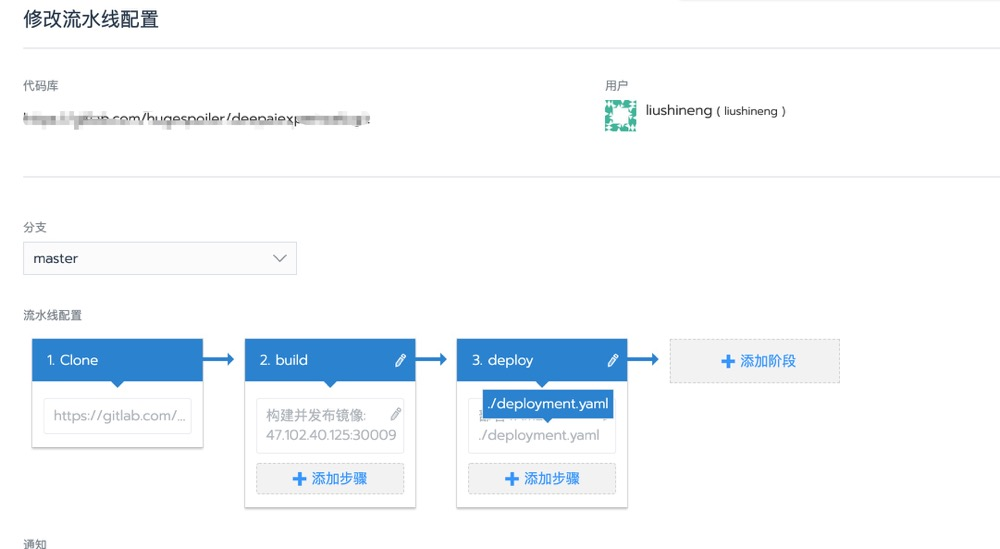
Task: Click the 添加阶段 add stage button
Action: click(754, 361)
